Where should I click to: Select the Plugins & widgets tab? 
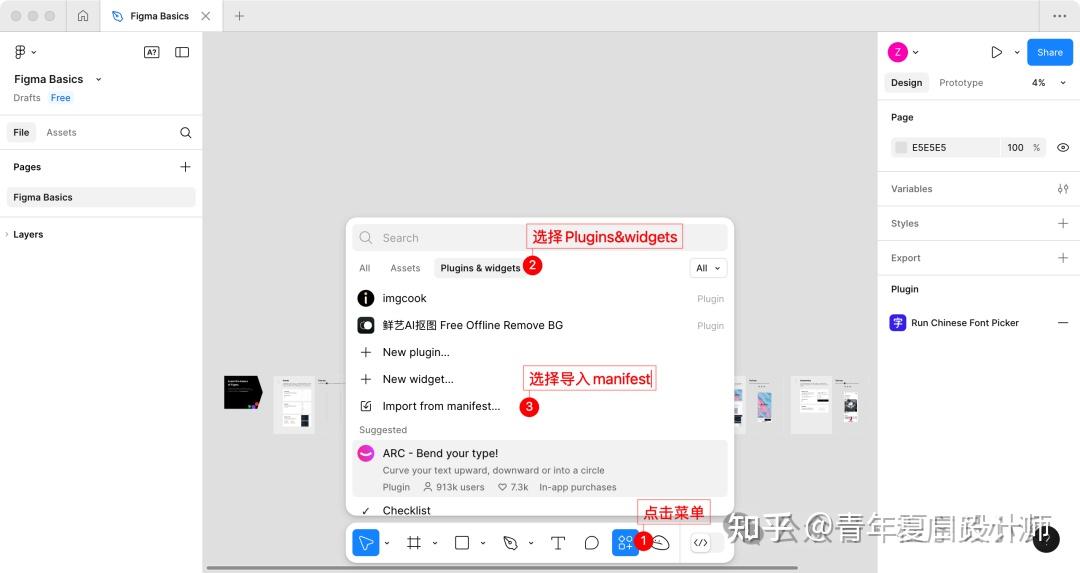click(480, 268)
